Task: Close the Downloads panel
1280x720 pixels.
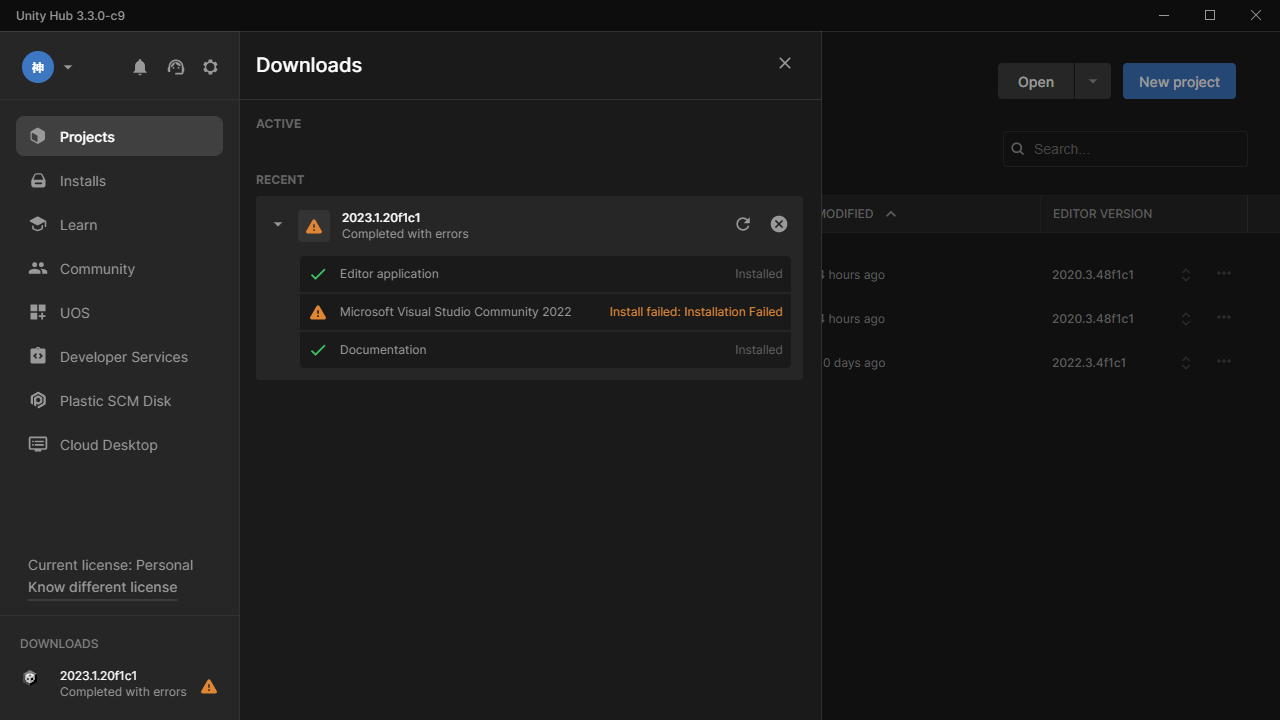Action: tap(785, 63)
